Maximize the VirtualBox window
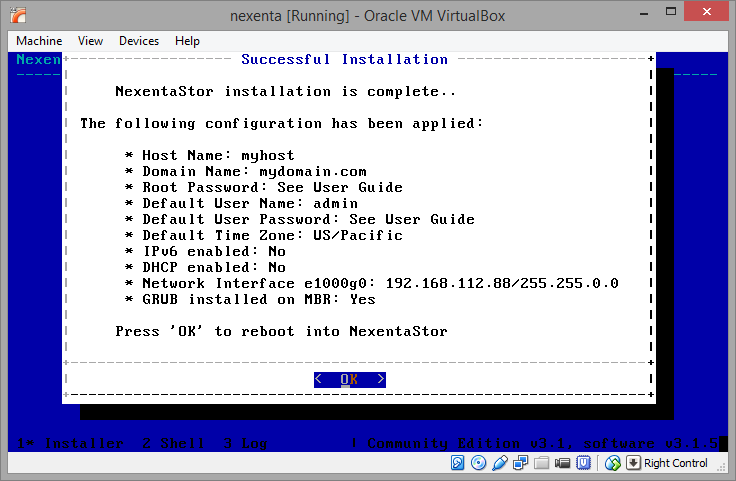The height and width of the screenshot is (481, 736). 671,12
